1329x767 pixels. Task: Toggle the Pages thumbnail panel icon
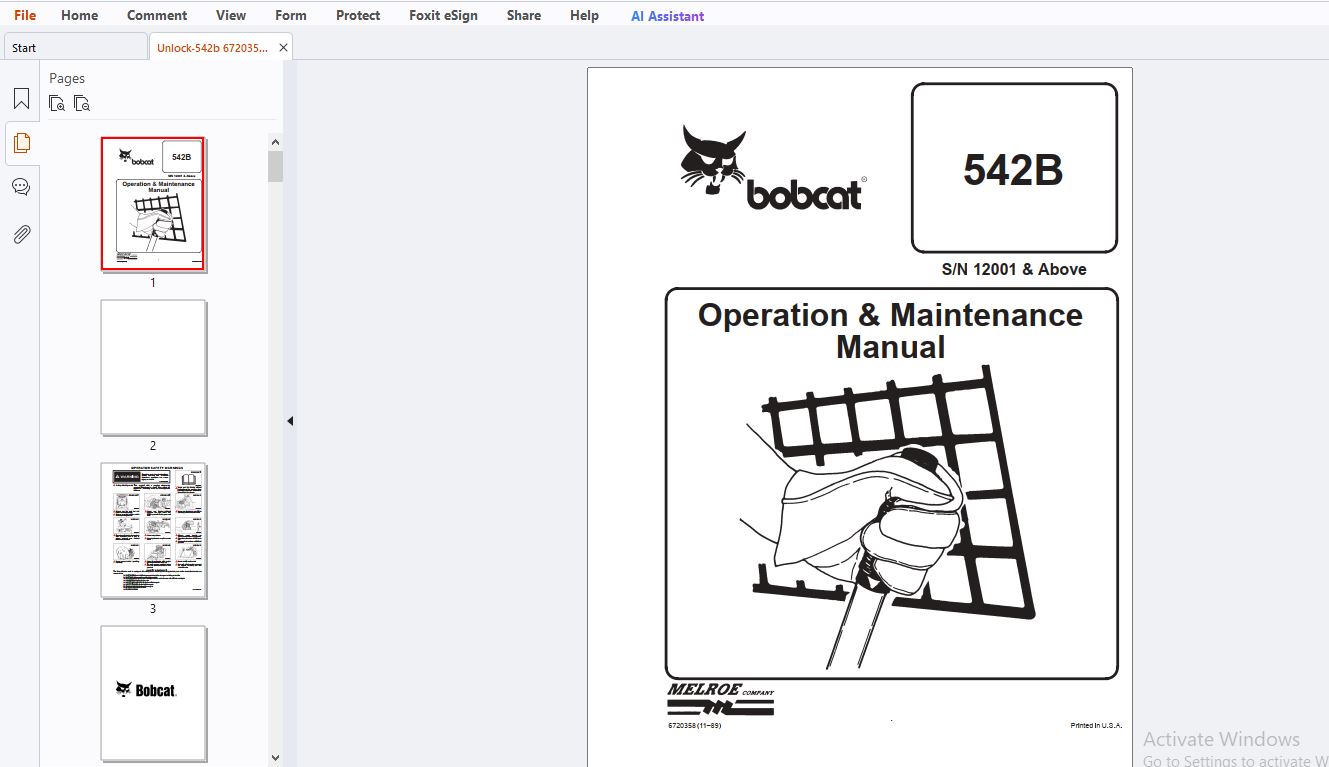click(21, 143)
